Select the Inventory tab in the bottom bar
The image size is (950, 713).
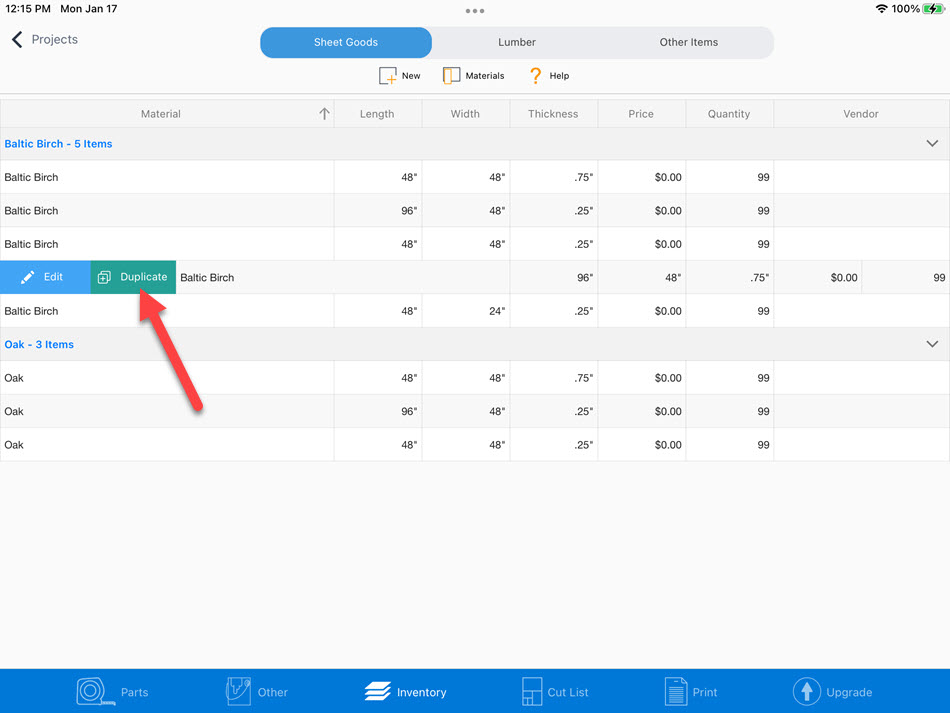[405, 692]
